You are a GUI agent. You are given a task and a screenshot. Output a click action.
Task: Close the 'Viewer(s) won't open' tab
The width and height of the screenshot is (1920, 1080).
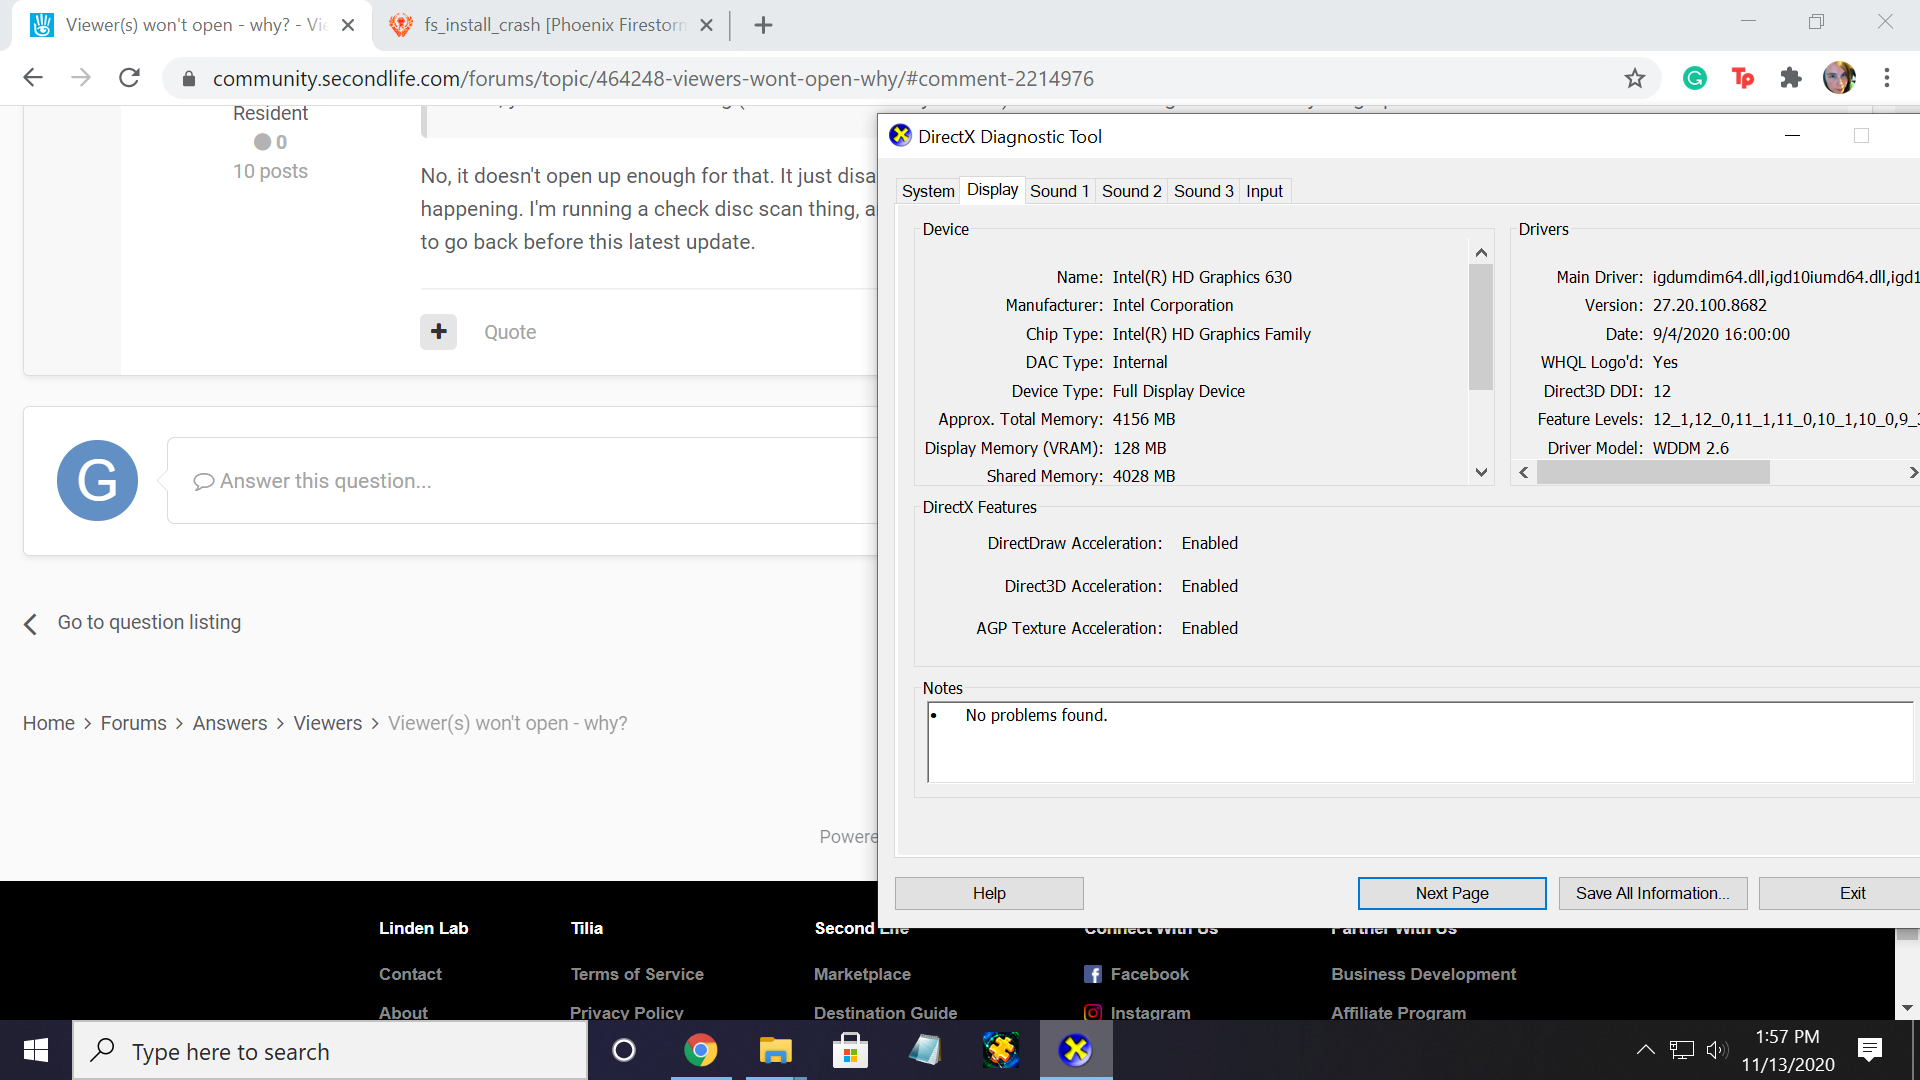(348, 25)
